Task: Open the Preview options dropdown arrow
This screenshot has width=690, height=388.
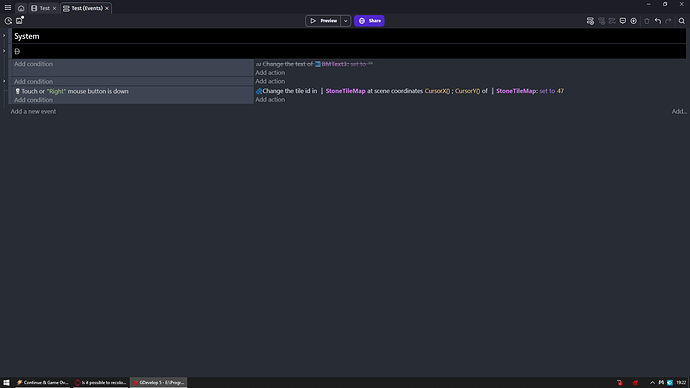Action: (345, 21)
